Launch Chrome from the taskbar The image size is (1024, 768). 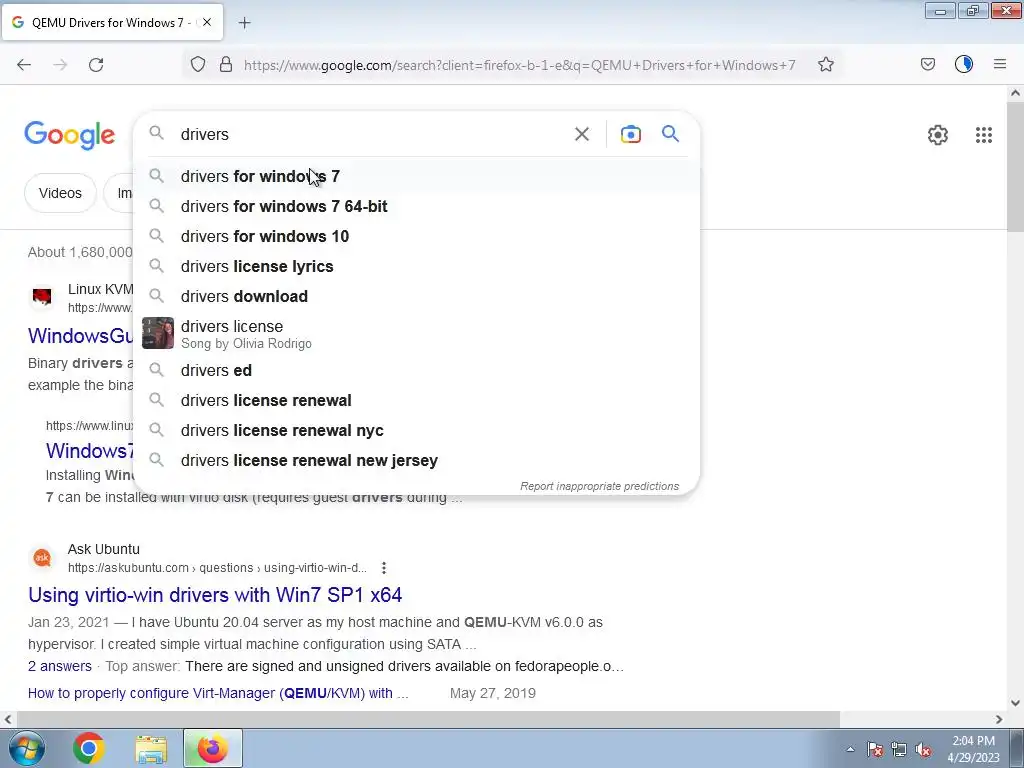point(89,748)
